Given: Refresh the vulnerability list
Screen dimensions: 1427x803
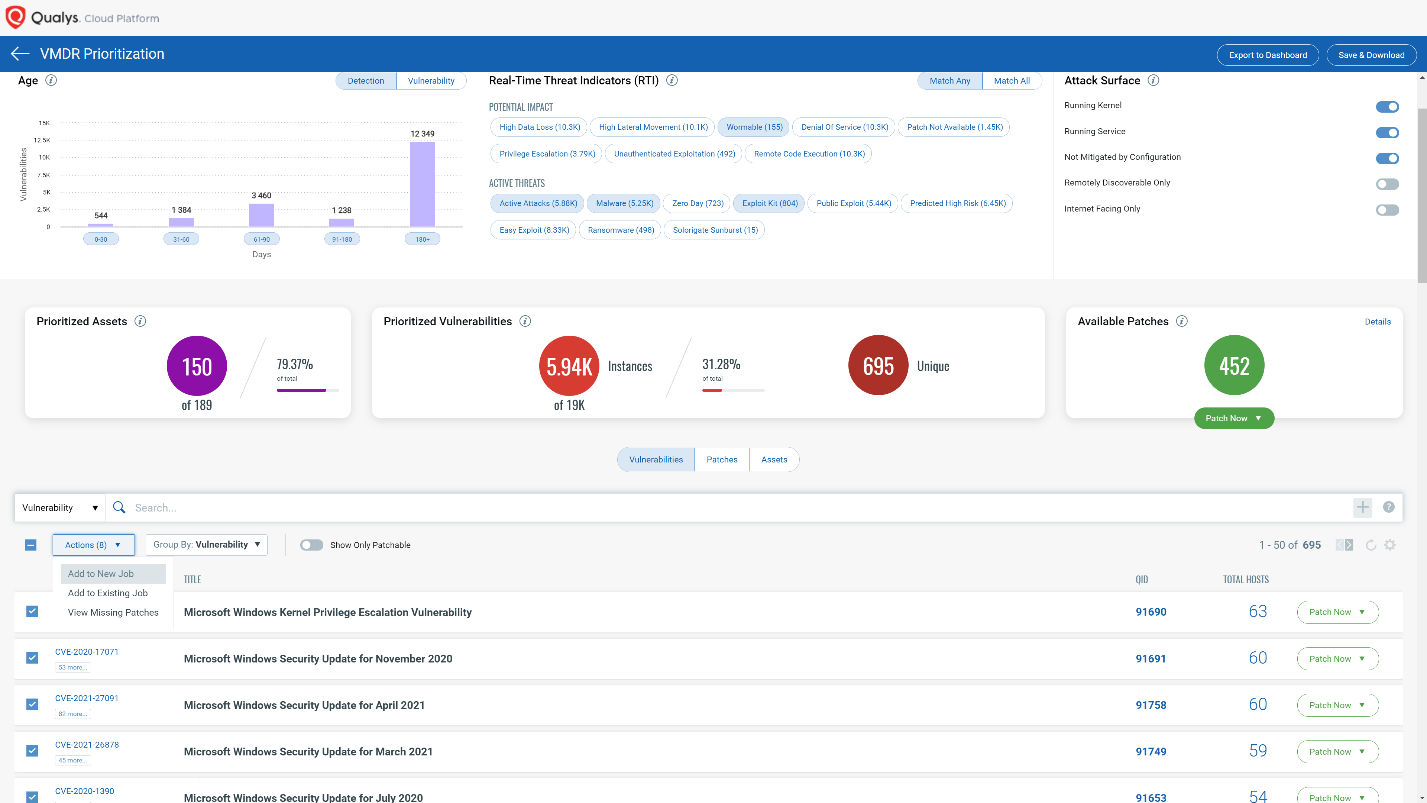Looking at the screenshot, I should (1371, 545).
